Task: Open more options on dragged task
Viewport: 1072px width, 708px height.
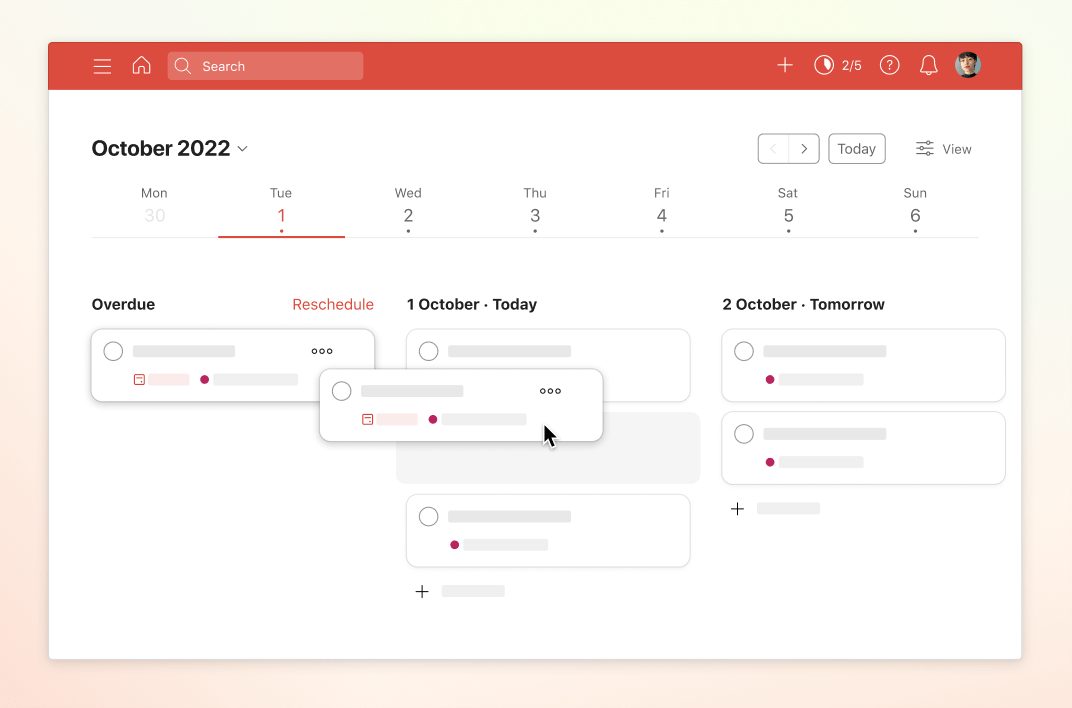Action: pyautogui.click(x=550, y=391)
